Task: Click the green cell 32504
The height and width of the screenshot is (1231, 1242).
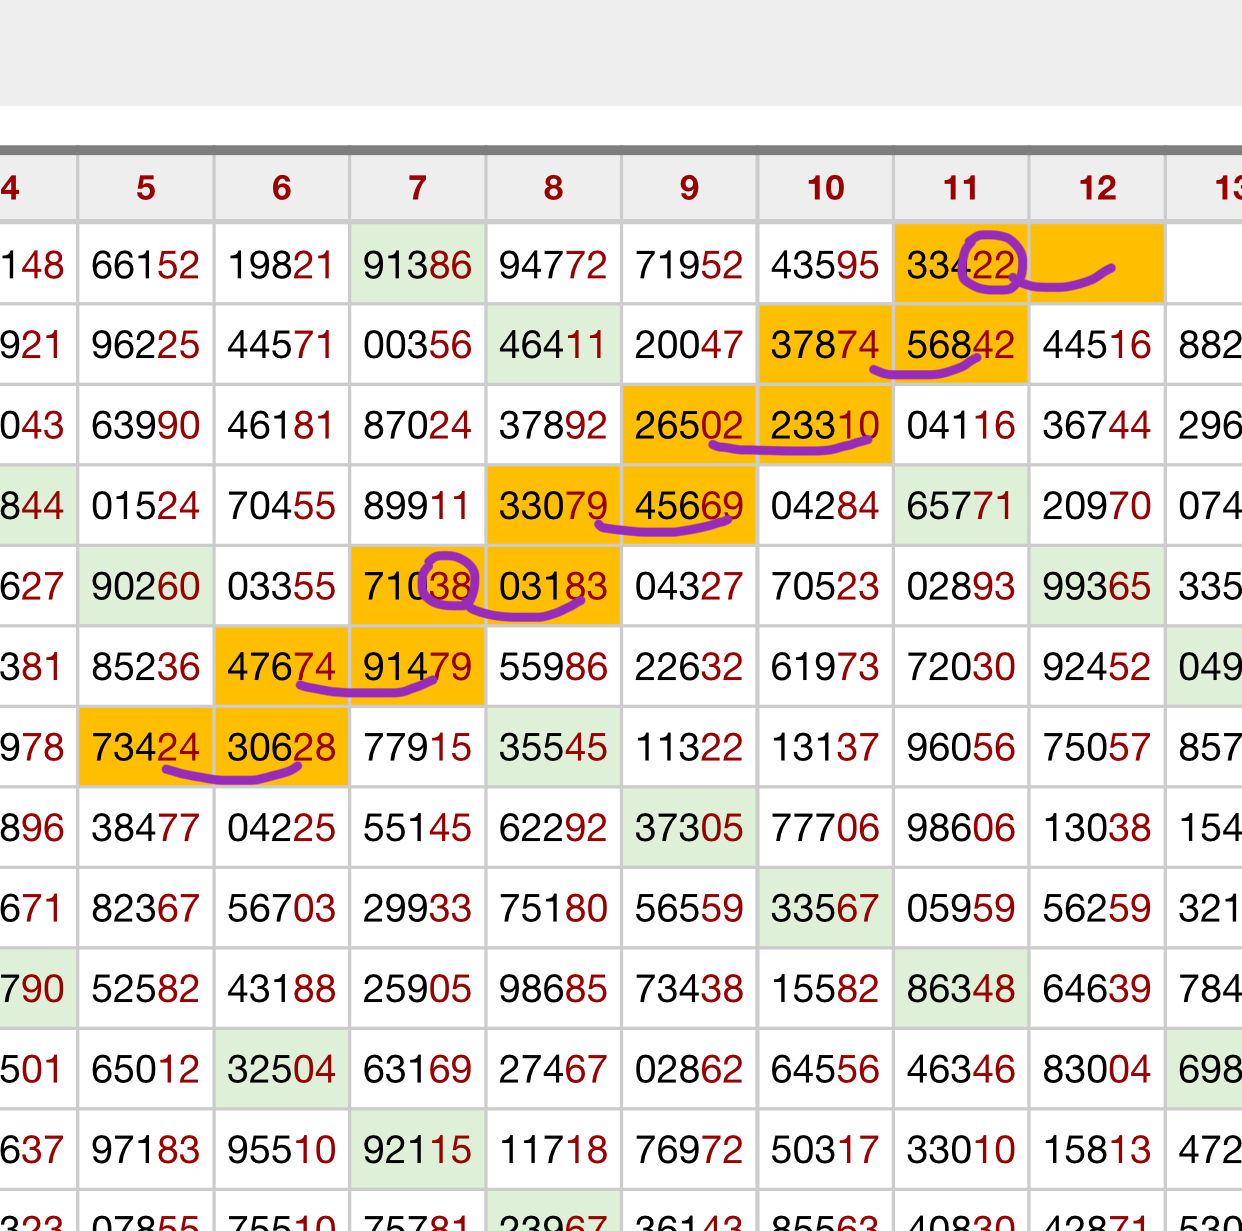Action: (281, 1070)
